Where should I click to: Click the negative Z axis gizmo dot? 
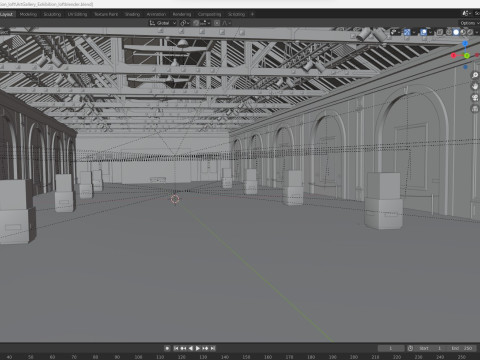click(465, 67)
